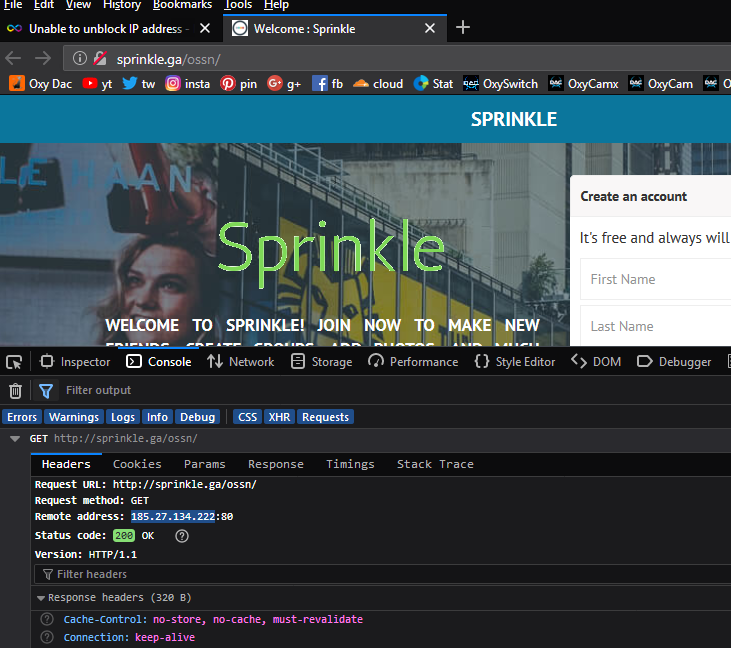731x648 pixels.
Task: Close the Unable to unblock IP address tab
Action: pos(205,28)
